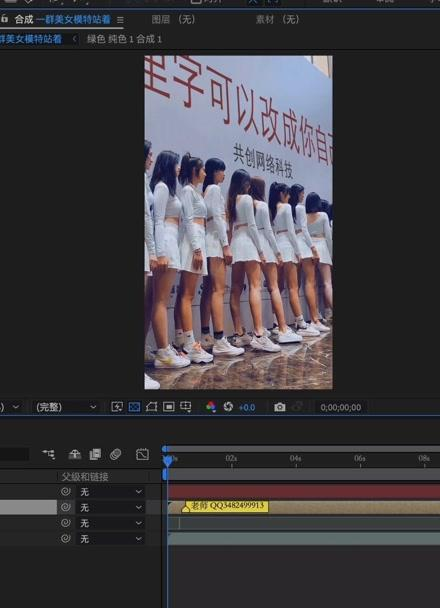
Task: Click the 0;00;00;00 preview timecode
Action: pos(340,408)
